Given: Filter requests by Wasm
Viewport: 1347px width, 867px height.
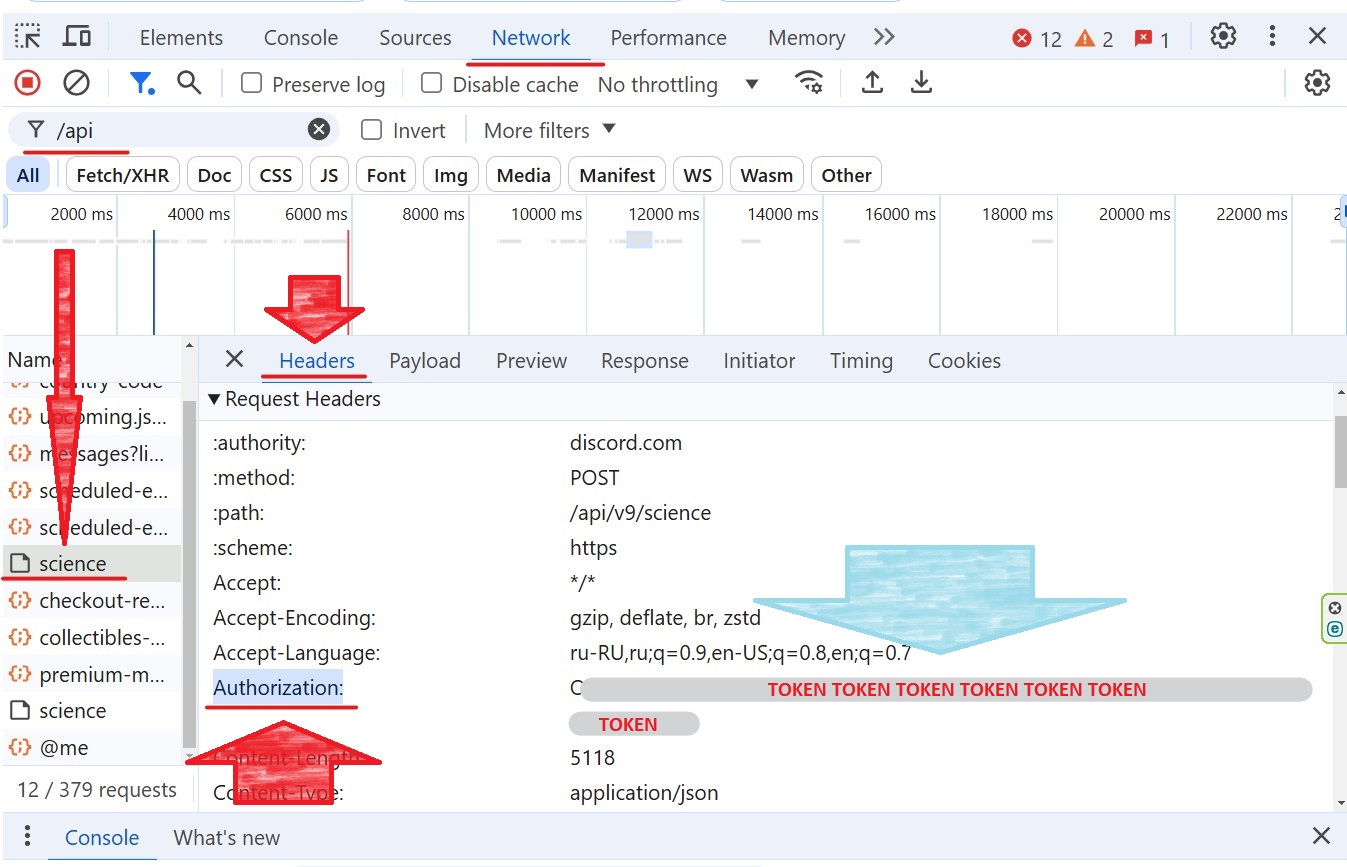Looking at the screenshot, I should 767,175.
